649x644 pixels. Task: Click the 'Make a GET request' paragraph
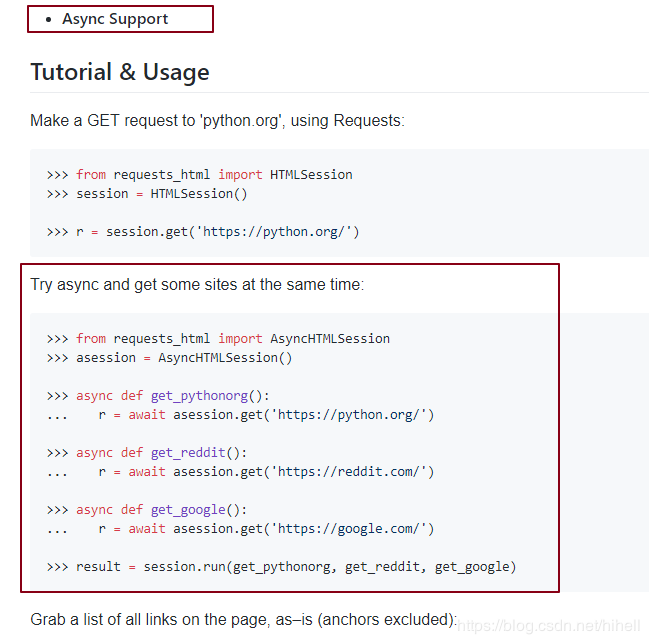pos(217,121)
